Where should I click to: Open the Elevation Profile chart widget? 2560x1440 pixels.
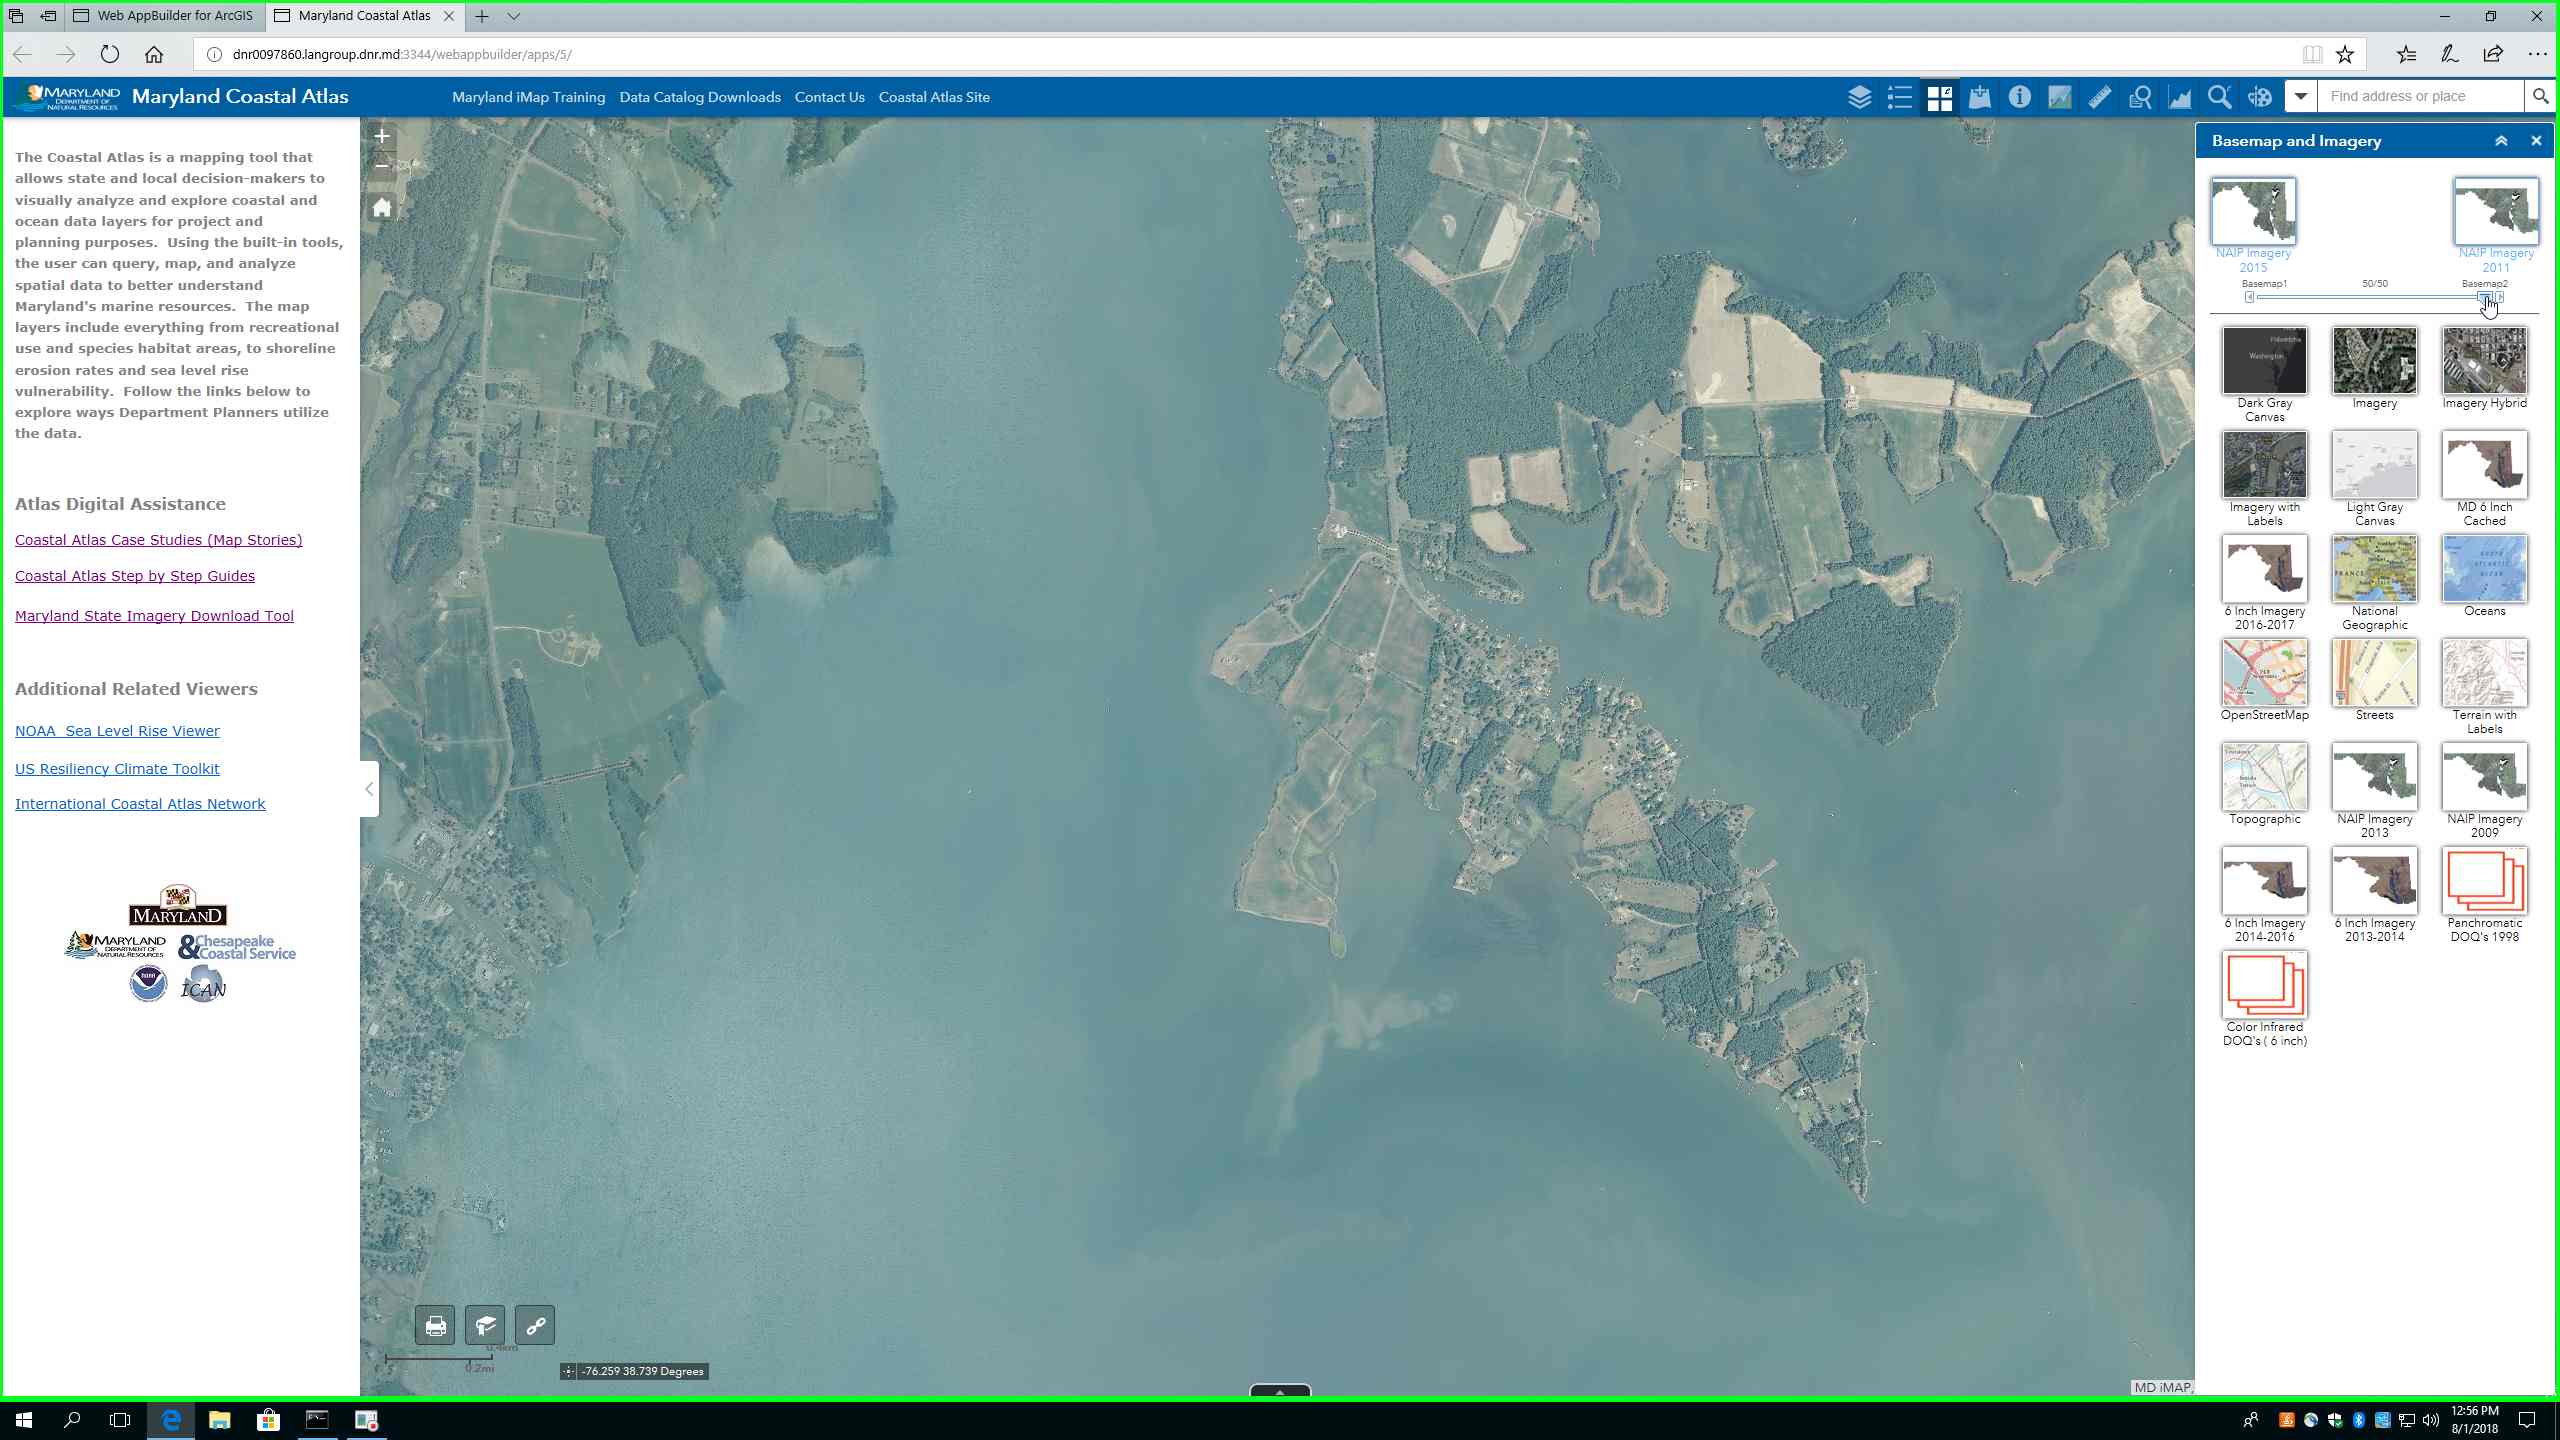2179,97
